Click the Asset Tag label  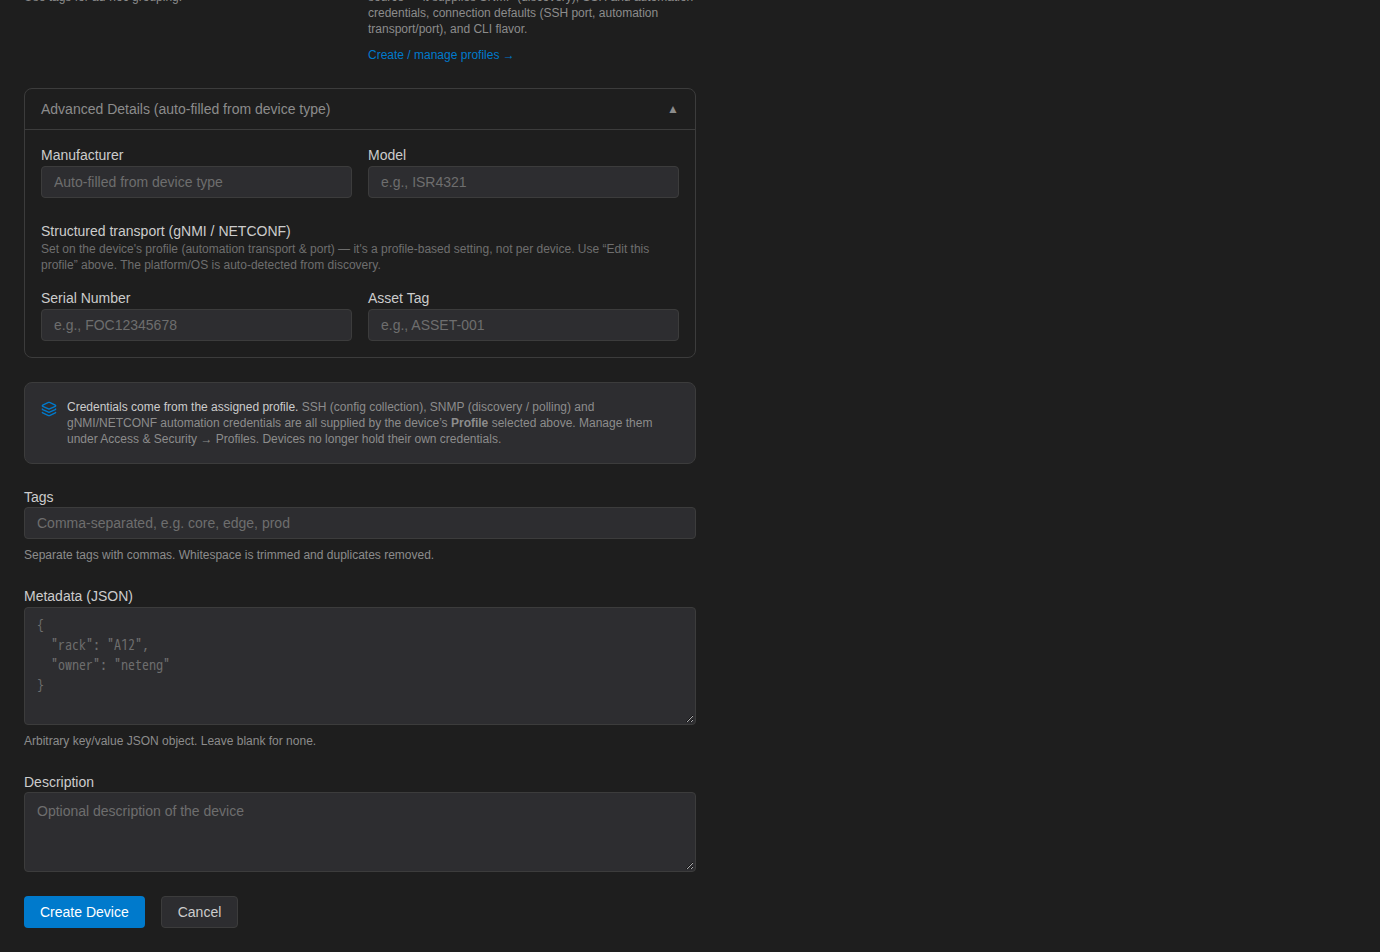(398, 298)
